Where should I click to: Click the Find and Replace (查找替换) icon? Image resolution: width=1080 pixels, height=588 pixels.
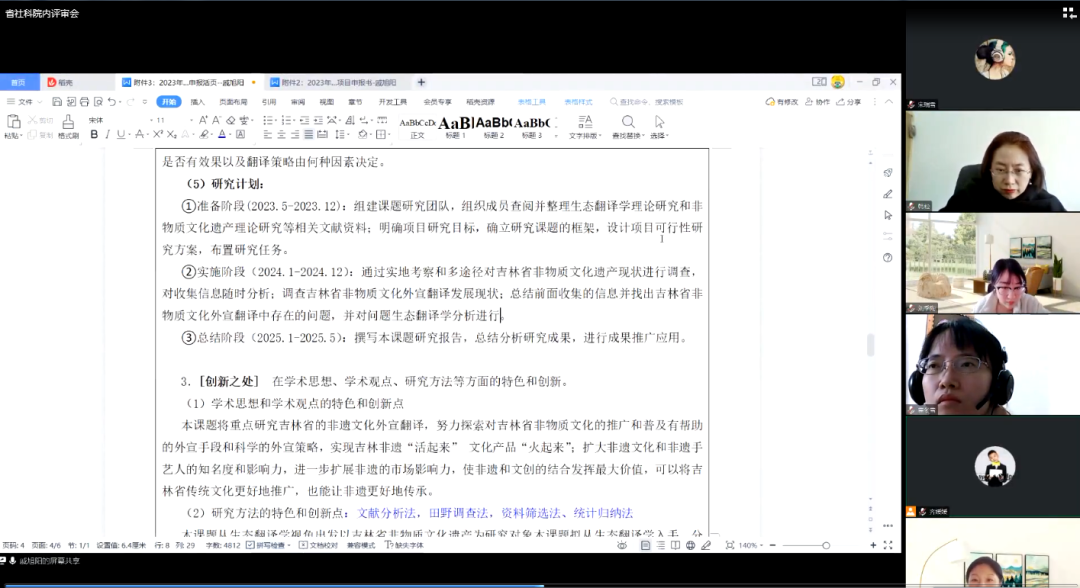pyautogui.click(x=628, y=123)
